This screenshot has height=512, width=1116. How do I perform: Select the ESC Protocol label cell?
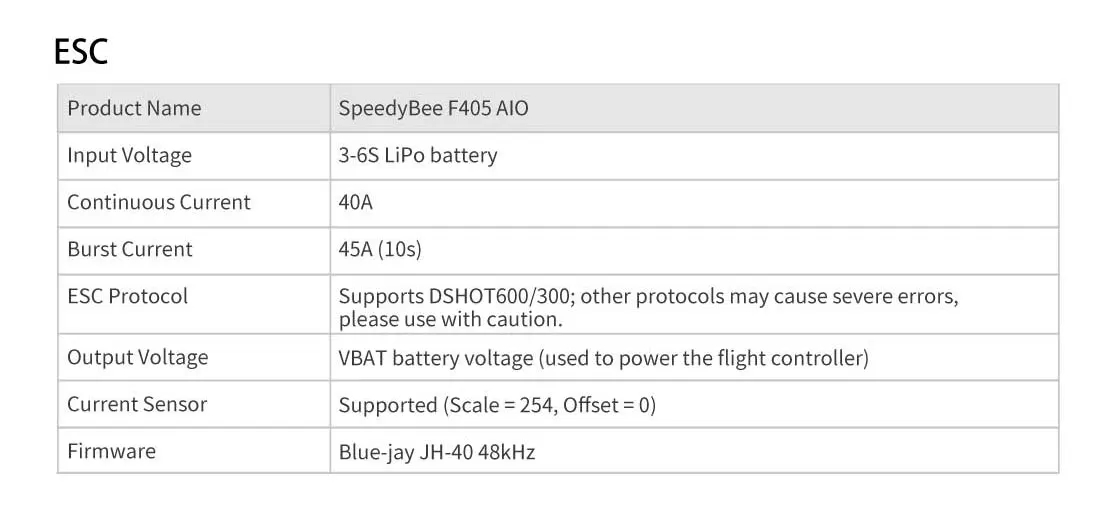(127, 296)
